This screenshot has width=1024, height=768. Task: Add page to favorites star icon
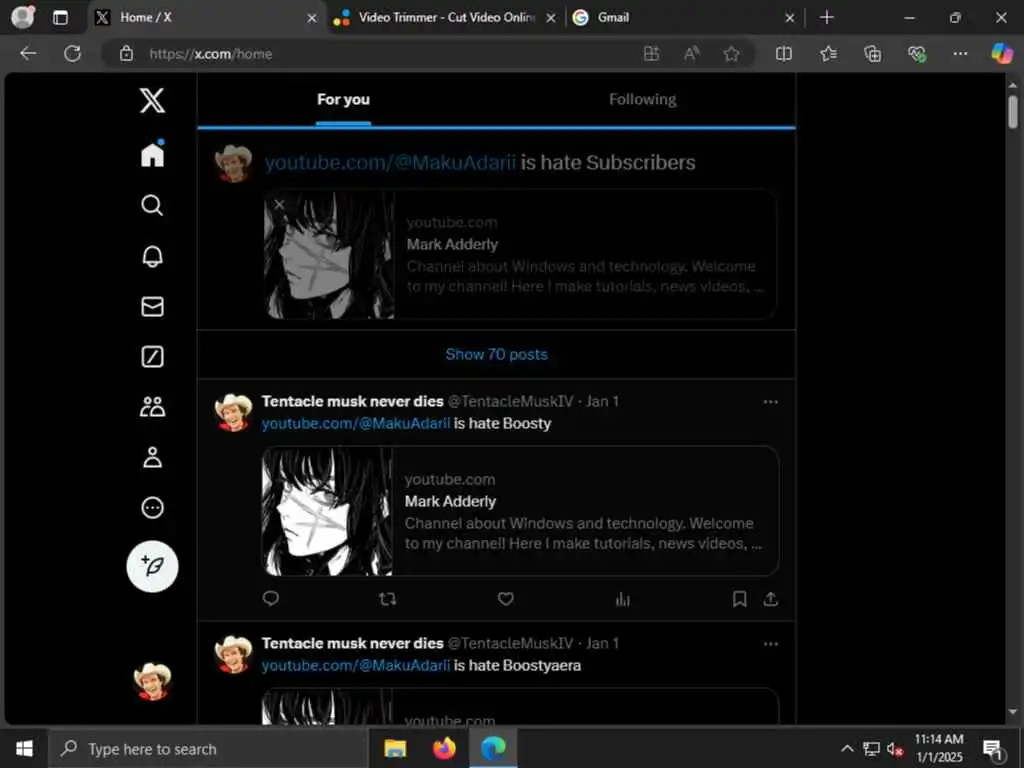point(731,54)
